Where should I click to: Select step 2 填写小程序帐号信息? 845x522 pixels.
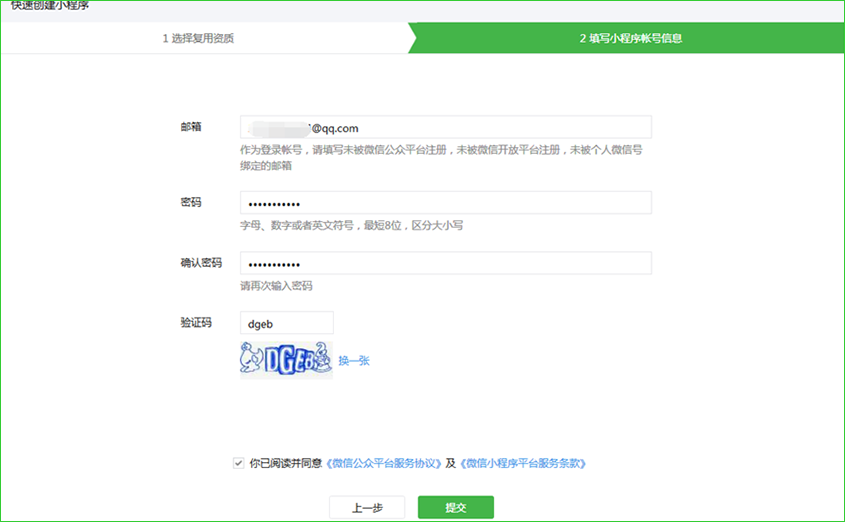[630, 39]
